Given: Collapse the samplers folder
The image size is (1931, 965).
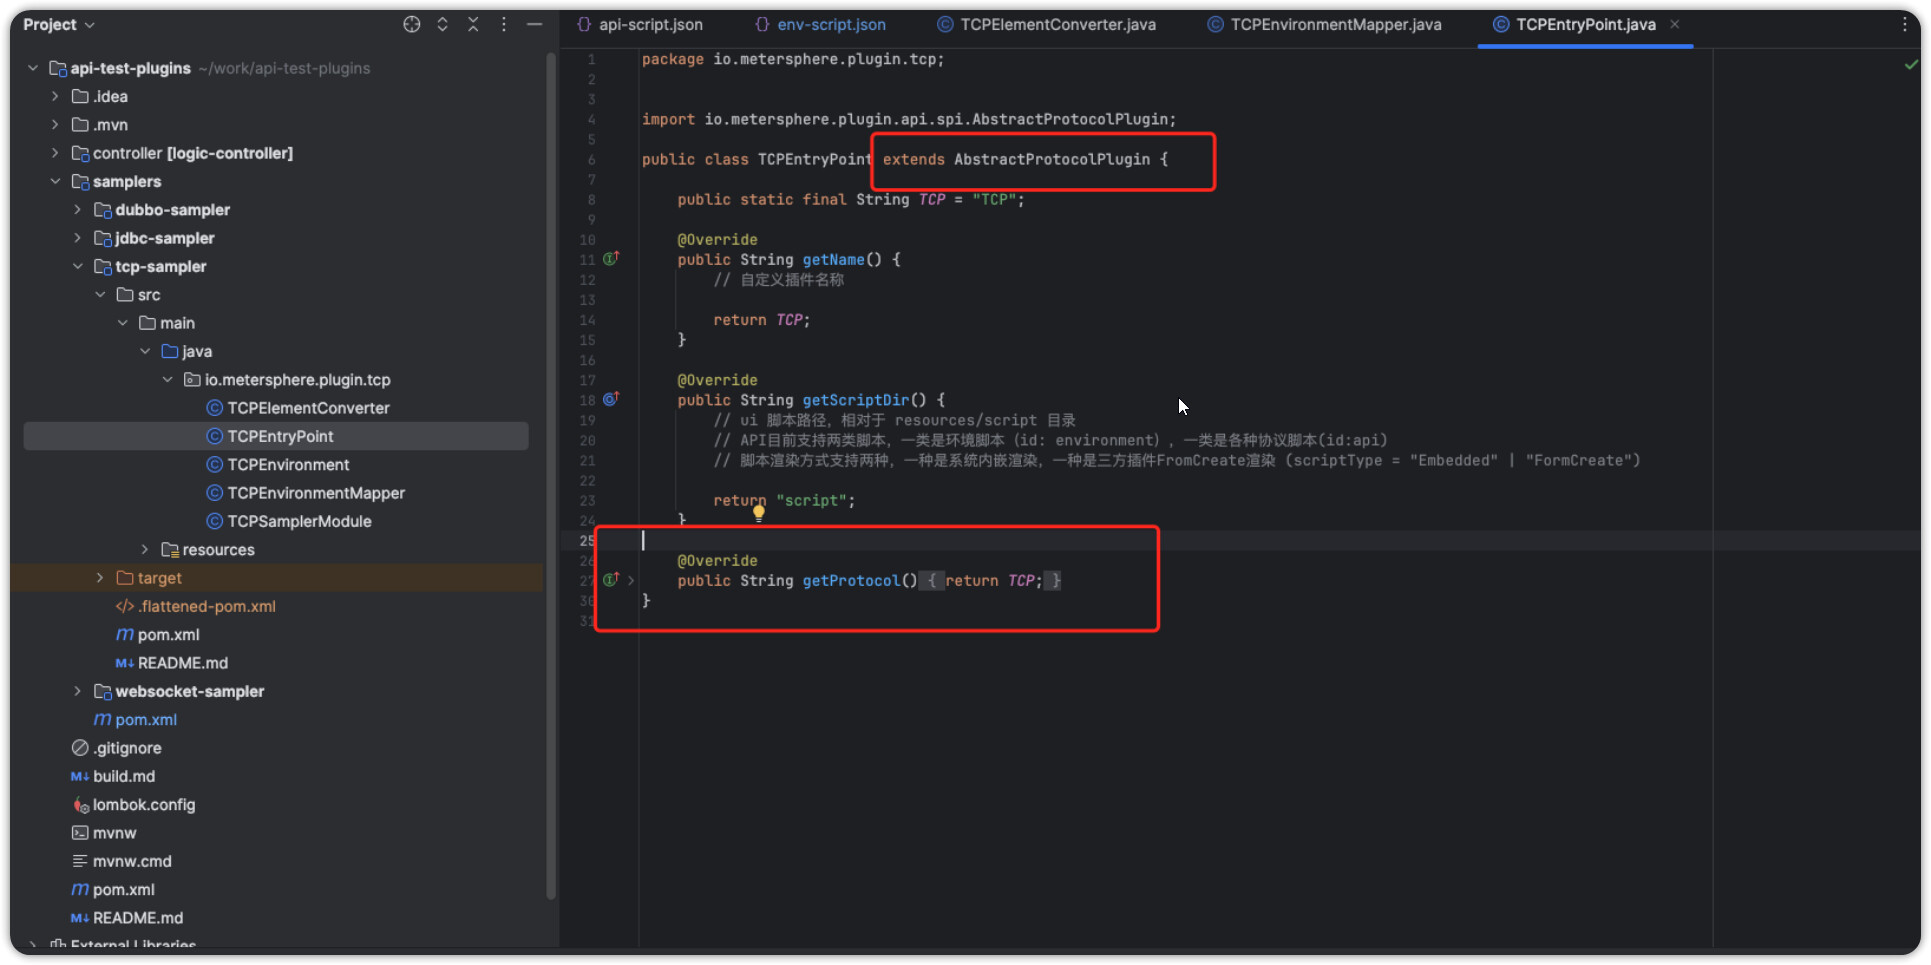Looking at the screenshot, I should tap(55, 181).
